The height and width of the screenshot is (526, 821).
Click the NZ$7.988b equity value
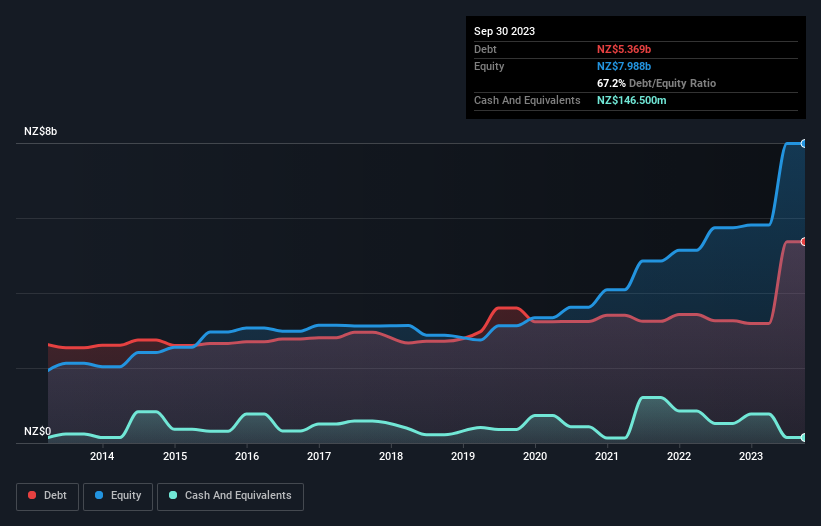pyautogui.click(x=624, y=66)
